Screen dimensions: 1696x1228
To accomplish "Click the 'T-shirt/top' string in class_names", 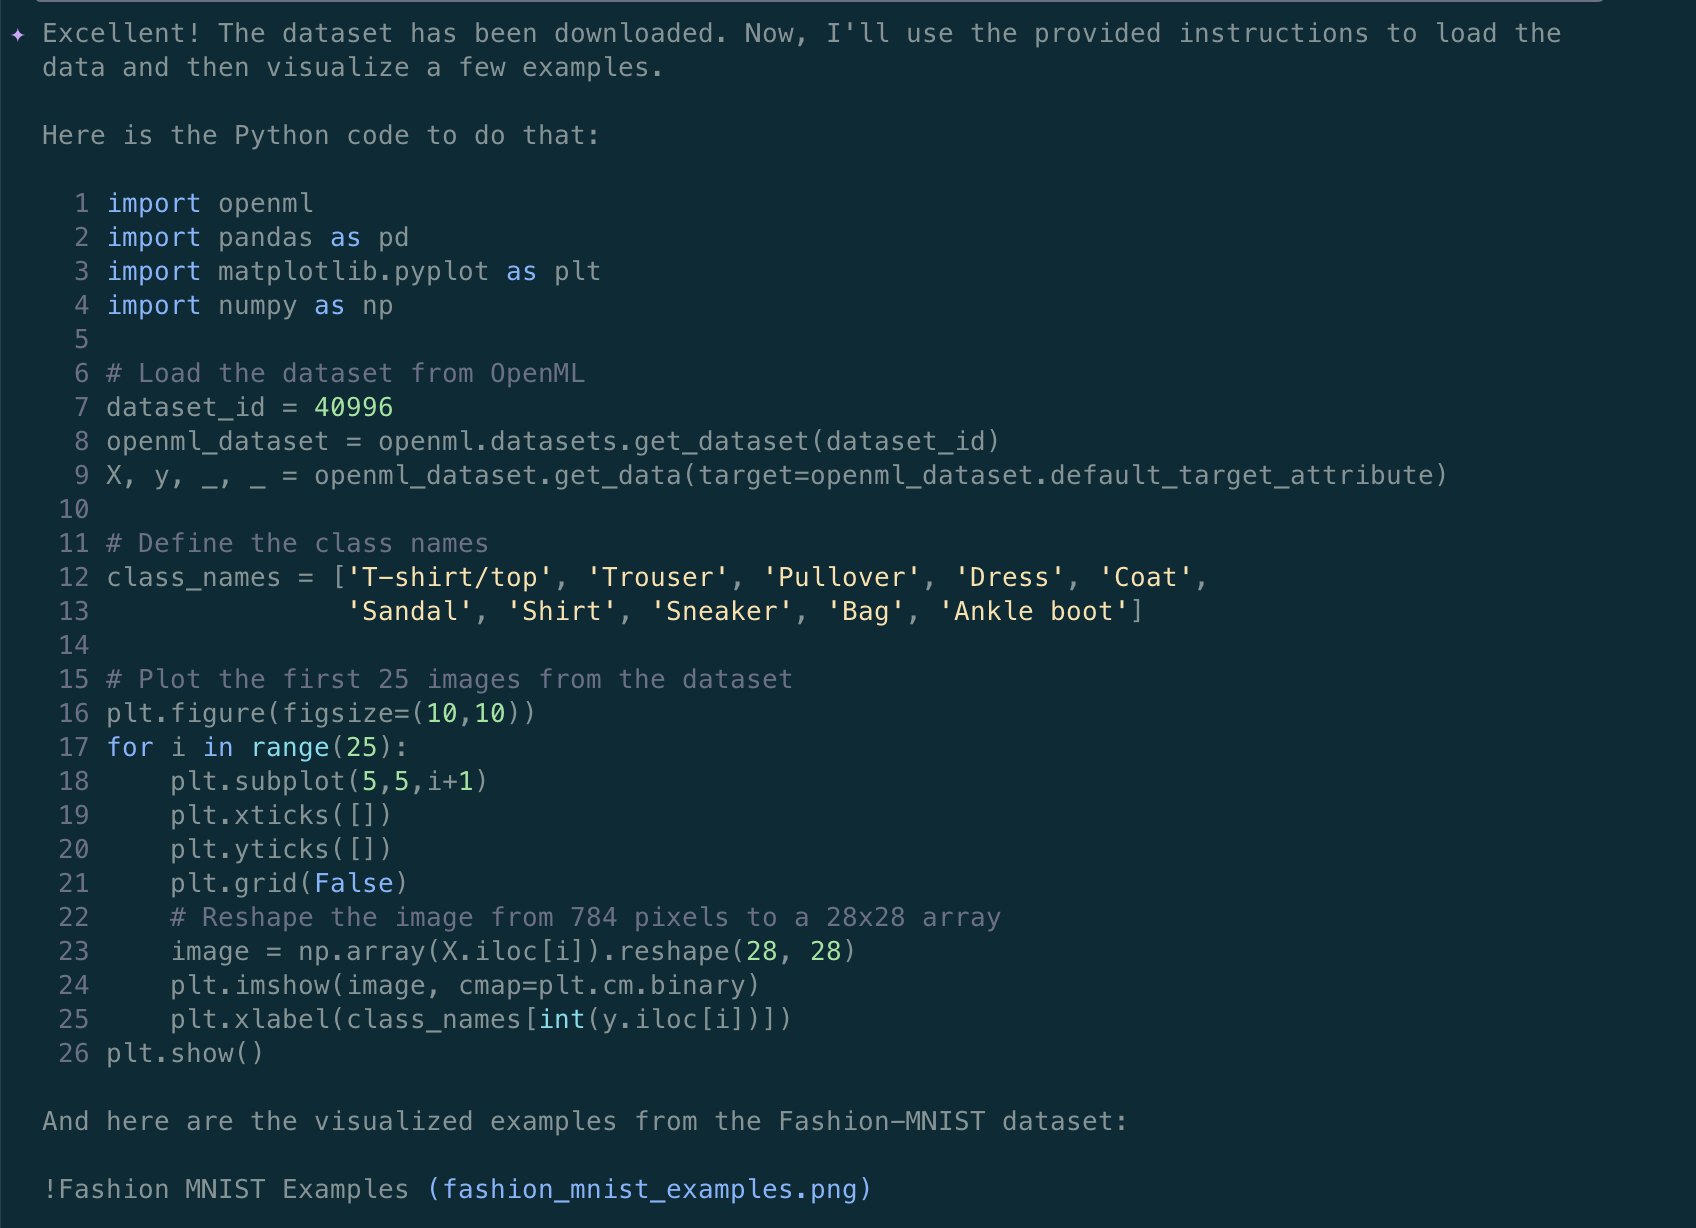I will pos(449,577).
